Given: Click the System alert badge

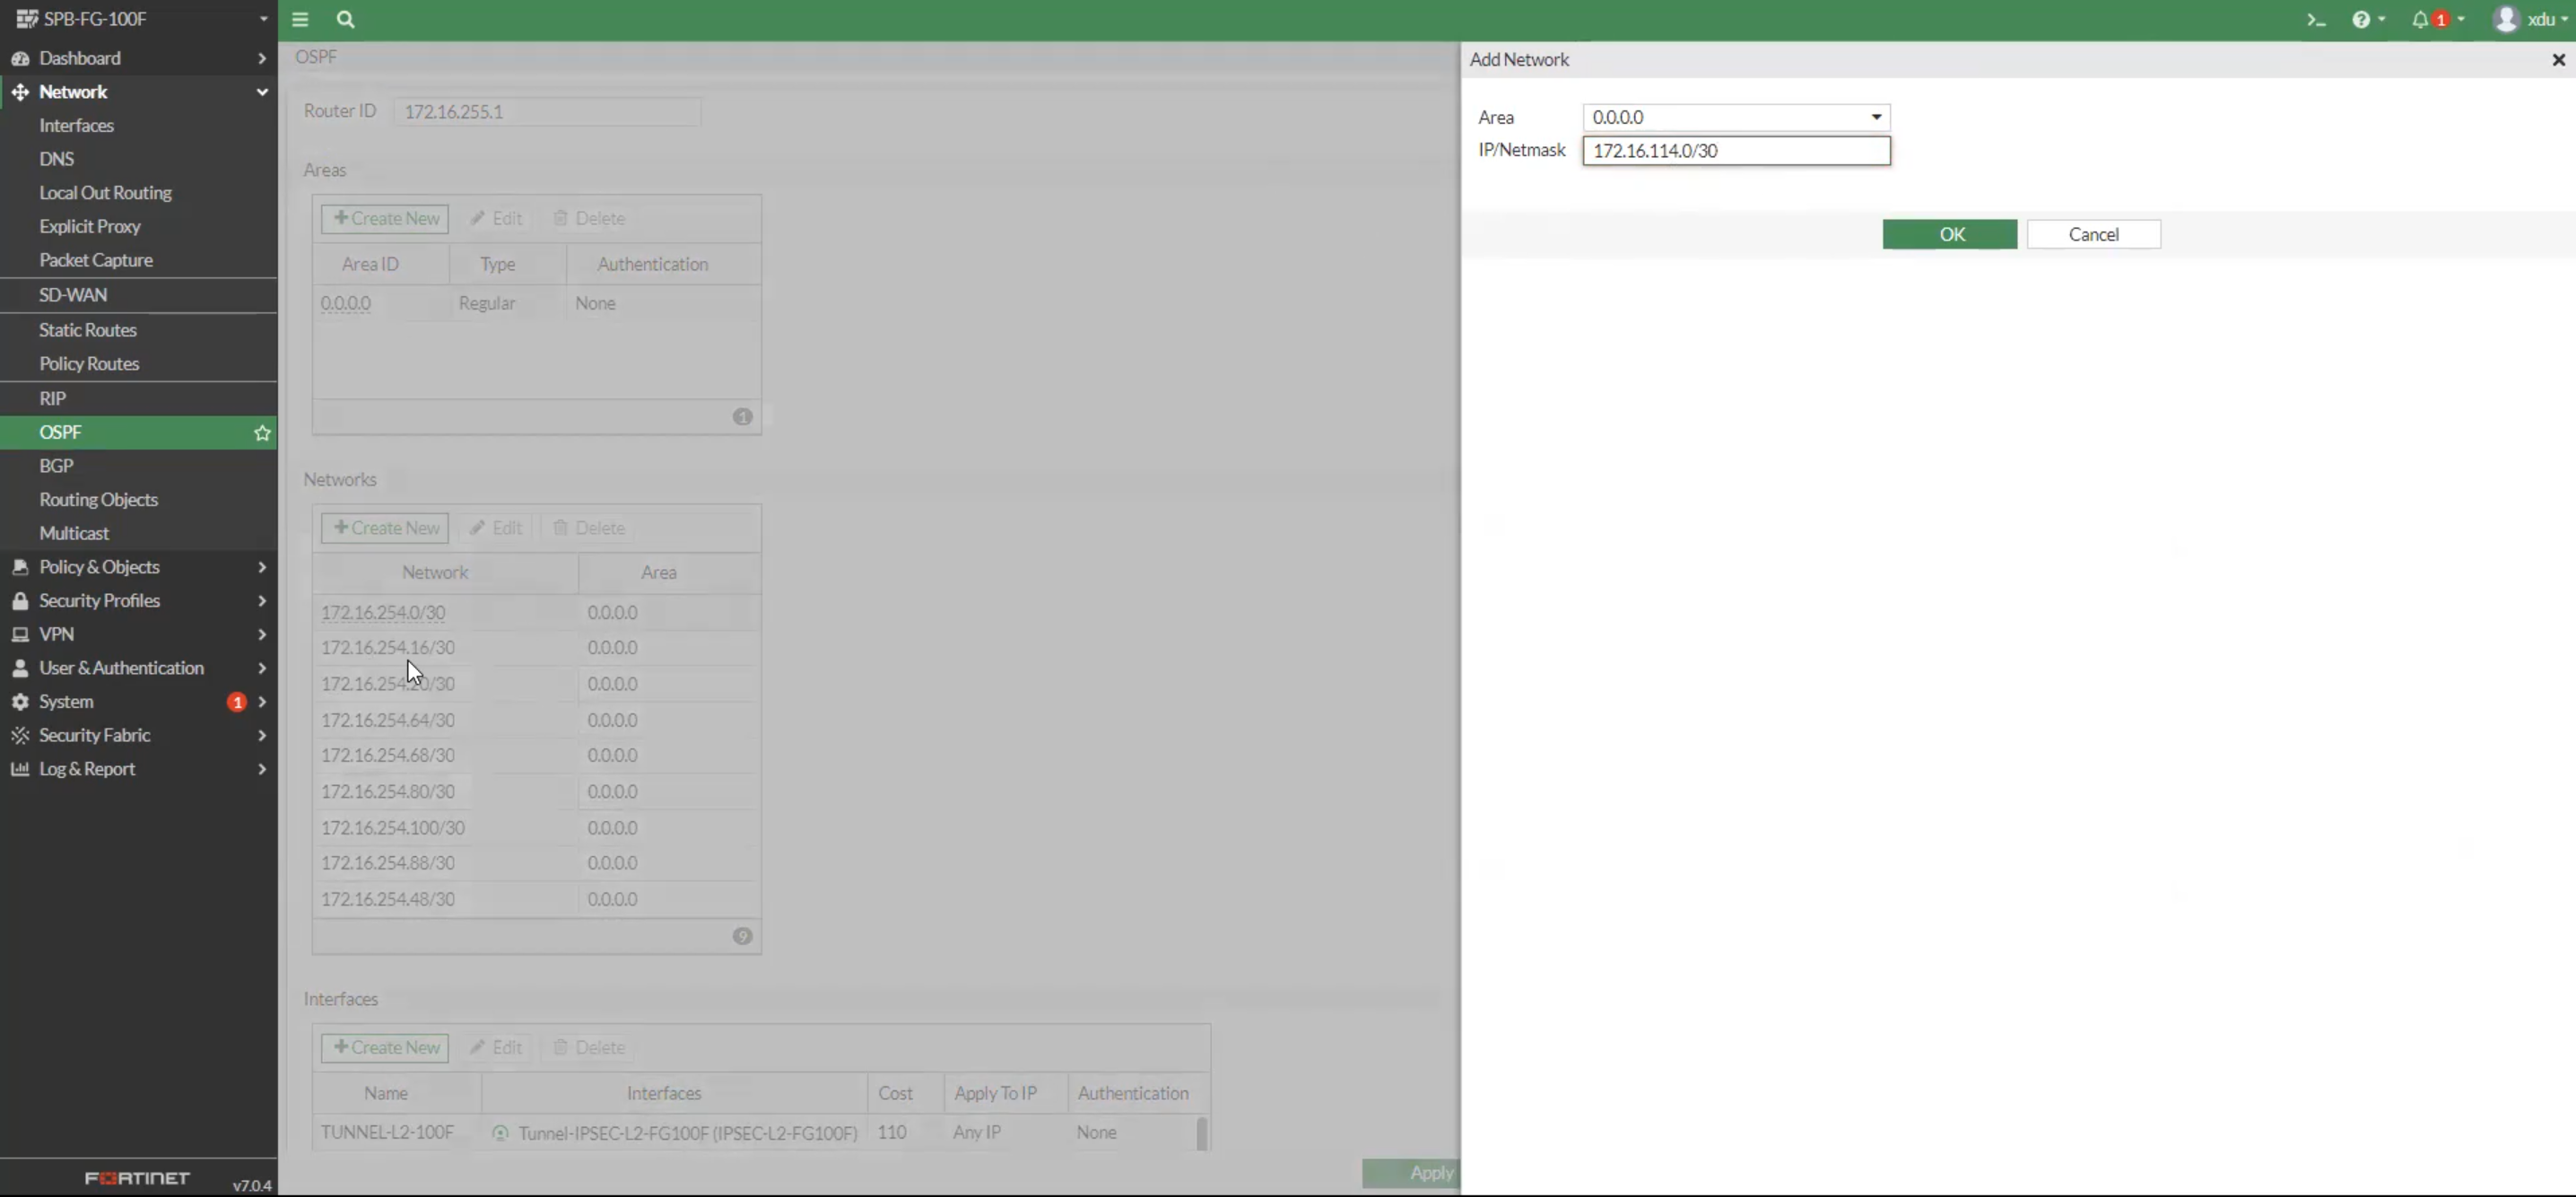Looking at the screenshot, I should pos(236,702).
